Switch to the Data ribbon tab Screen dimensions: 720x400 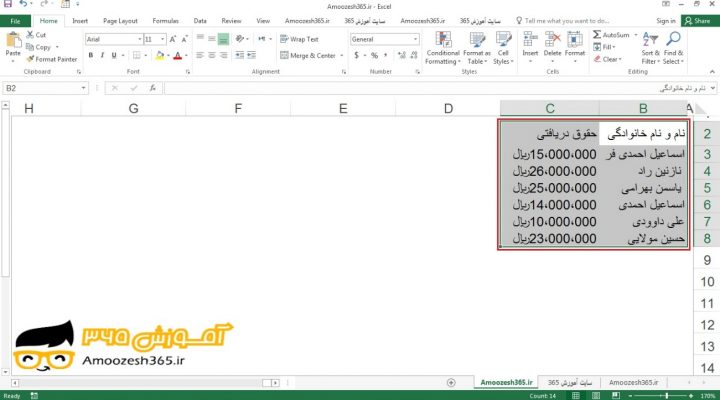pyautogui.click(x=200, y=21)
